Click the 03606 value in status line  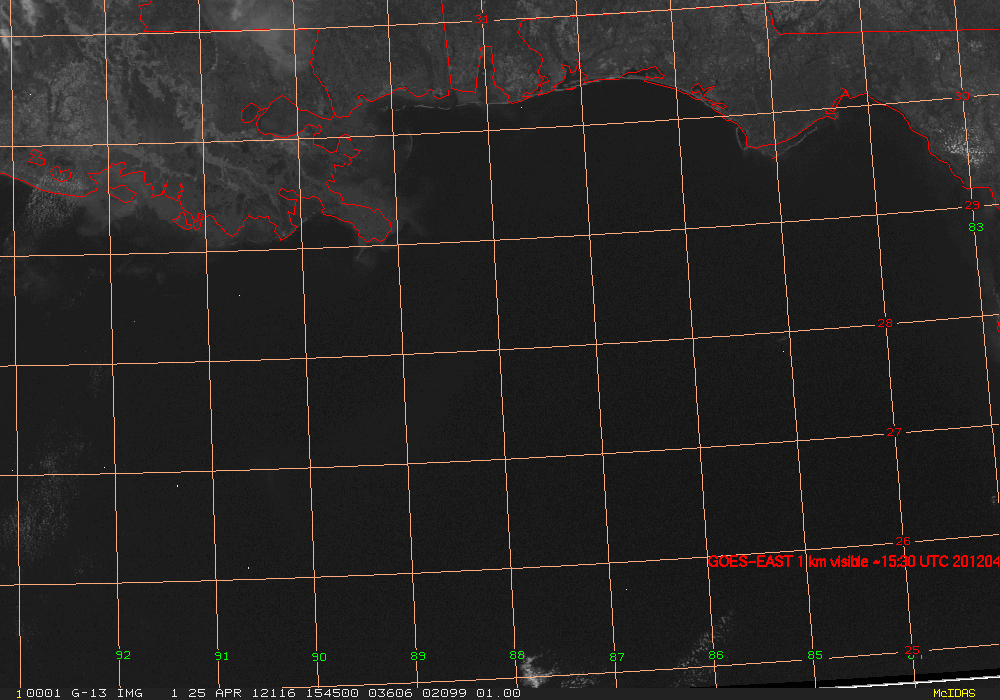coord(390,693)
